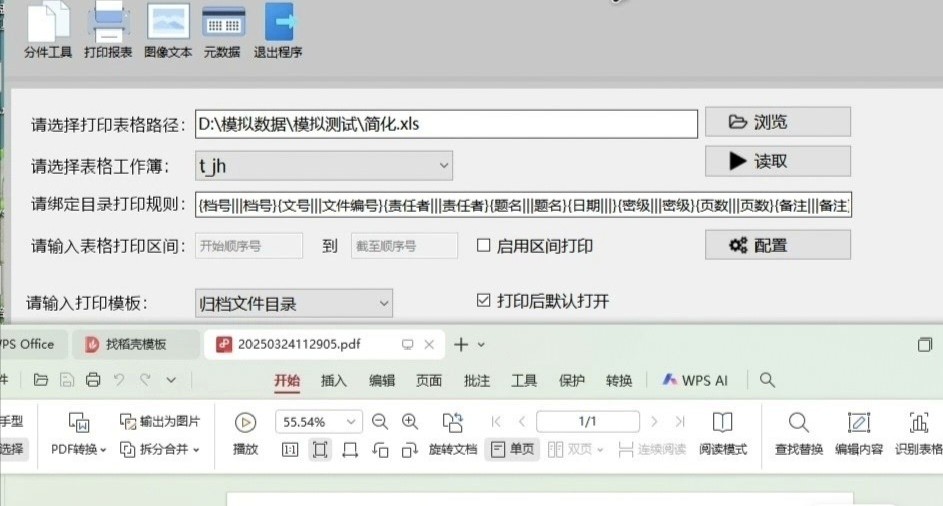Open the 批注 ribbon tab

pyautogui.click(x=477, y=380)
